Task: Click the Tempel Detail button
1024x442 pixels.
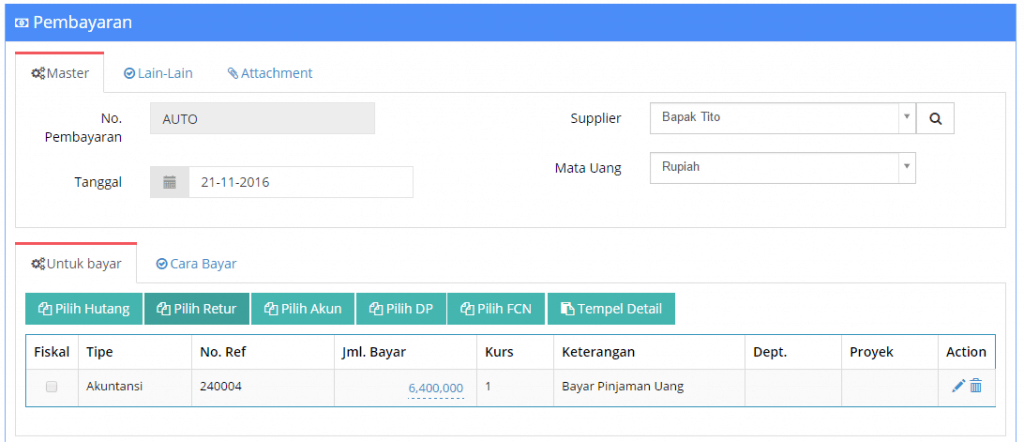Action: click(x=611, y=309)
